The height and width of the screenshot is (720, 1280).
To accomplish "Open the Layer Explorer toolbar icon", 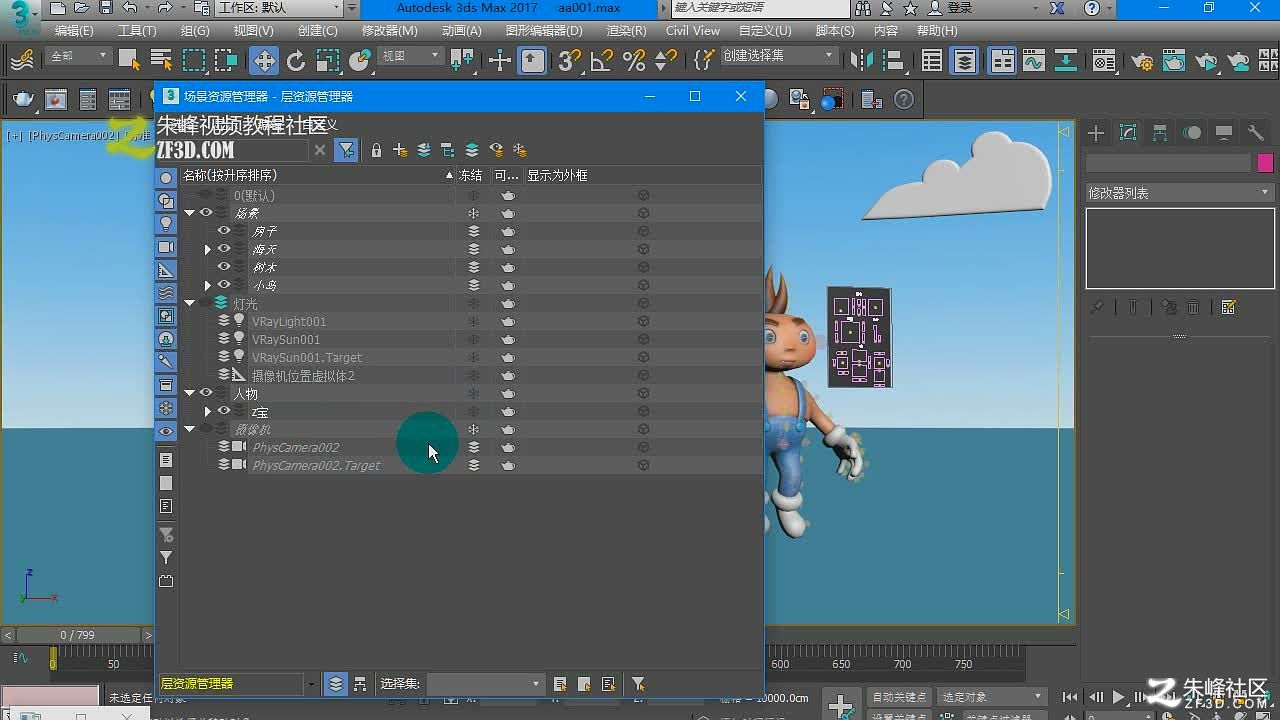I will coord(965,61).
